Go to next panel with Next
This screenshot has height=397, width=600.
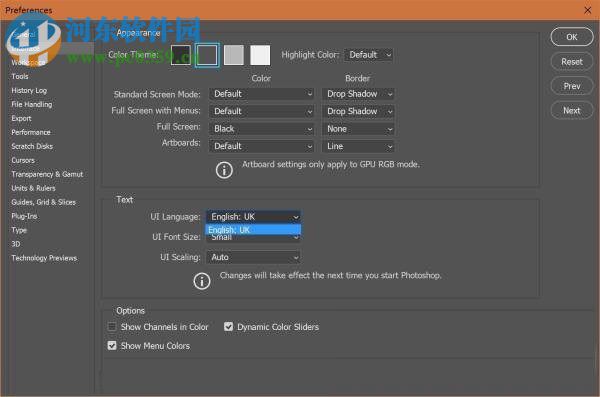(x=572, y=111)
